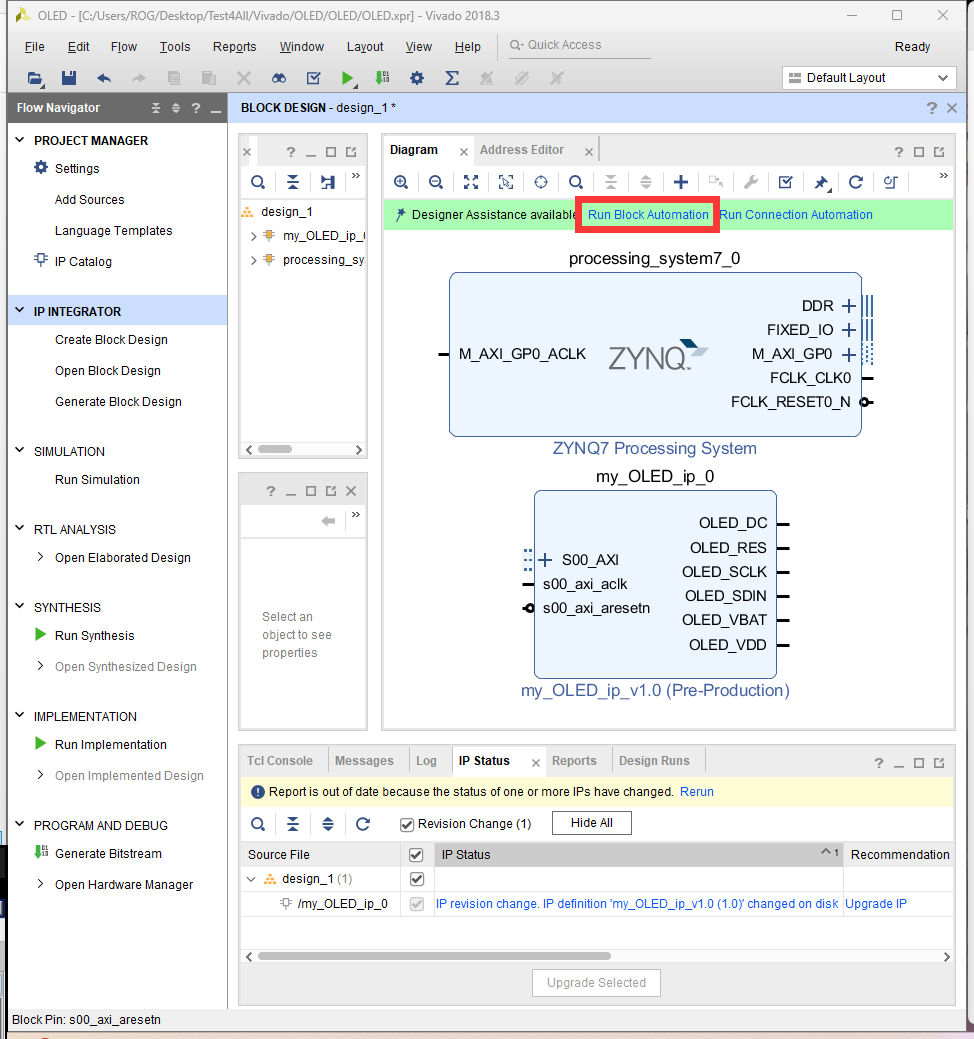Click the Upgrade IP recommendation link
The height and width of the screenshot is (1039, 974).
pyautogui.click(x=876, y=904)
